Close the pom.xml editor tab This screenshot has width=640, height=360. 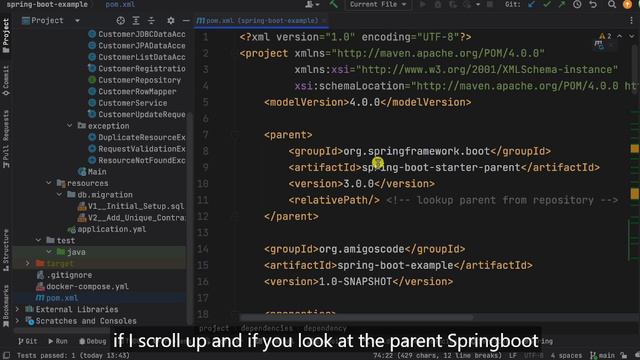324,20
